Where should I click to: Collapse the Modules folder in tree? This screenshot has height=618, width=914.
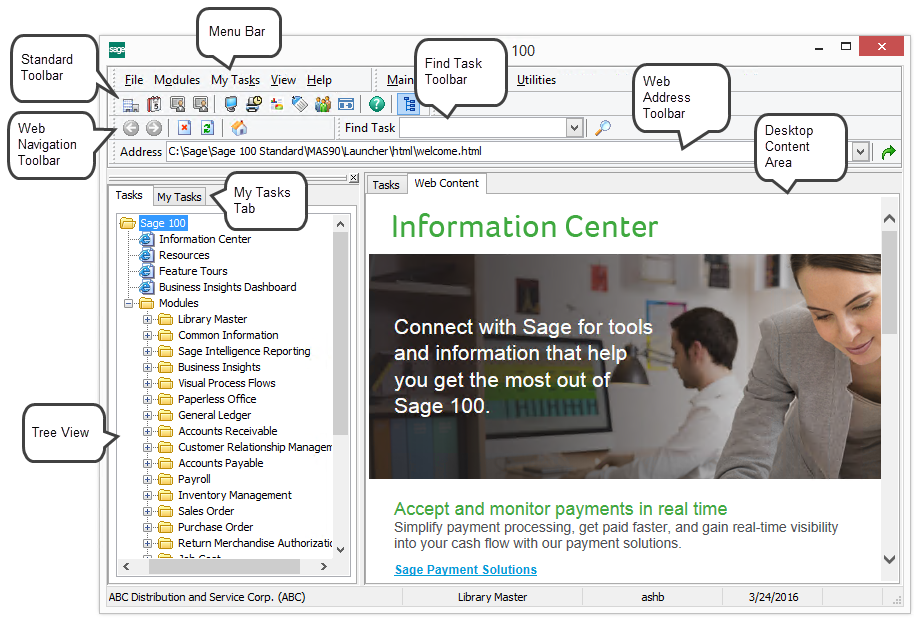tap(129, 303)
